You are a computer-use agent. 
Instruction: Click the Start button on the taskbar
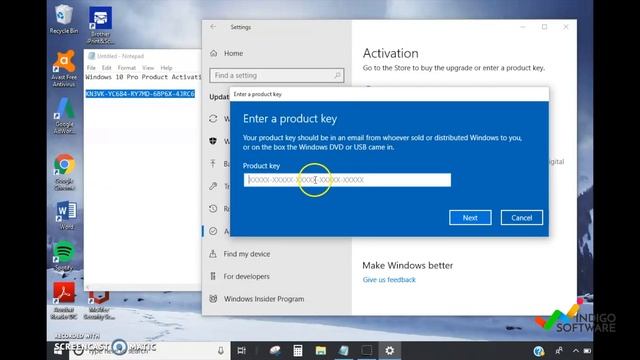(59, 351)
